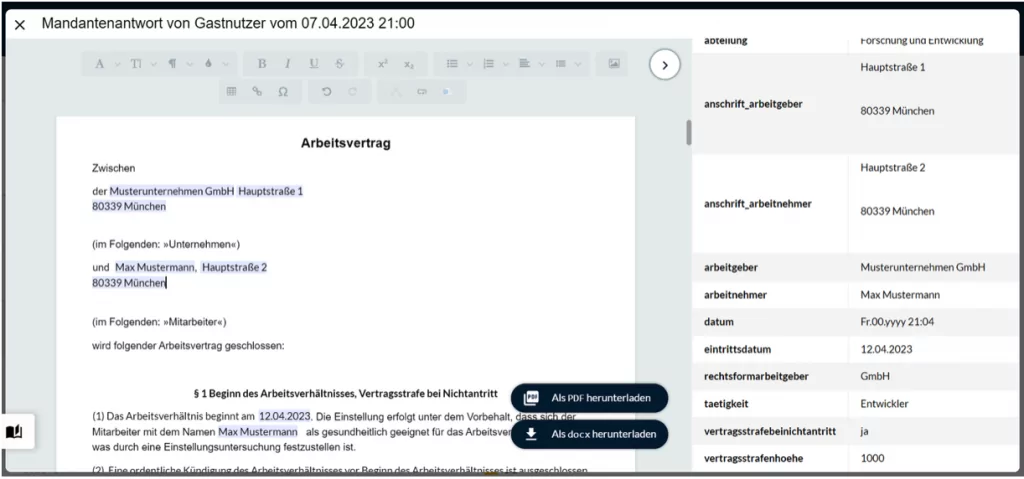This screenshot has height=479, width=1024.
Task: Open the font size dropdown
Action: click(142, 64)
